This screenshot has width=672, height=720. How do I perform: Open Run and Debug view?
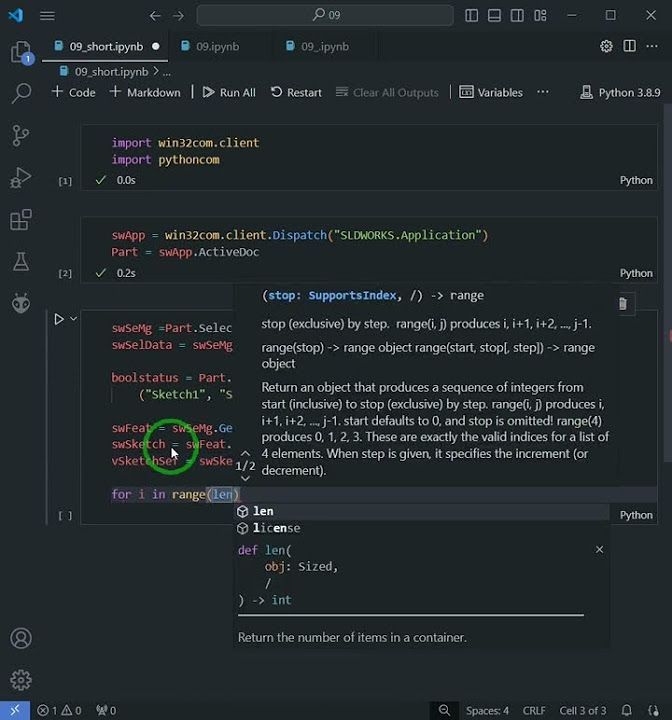[x=21, y=178]
